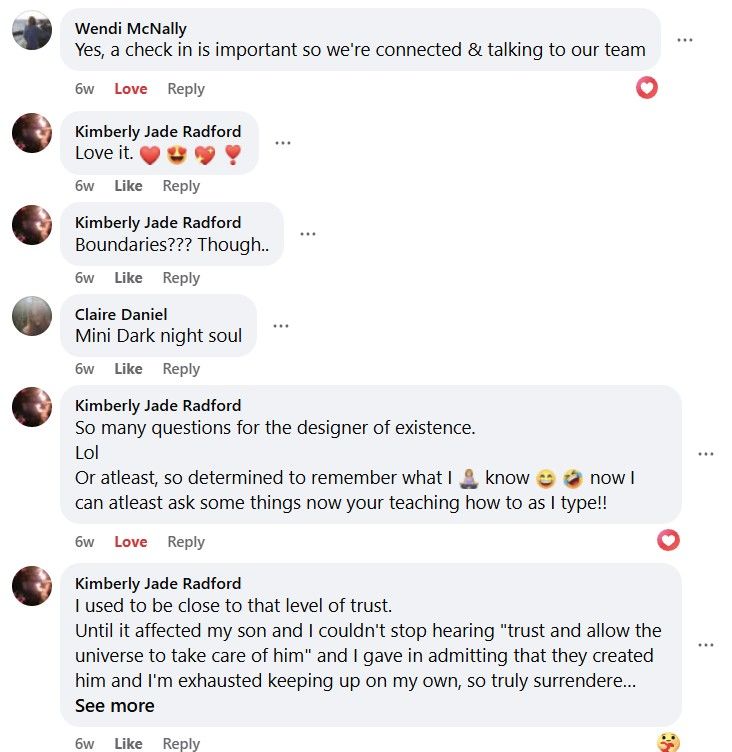The image size is (732, 752).
Task: Click heart reaction on Wendi McNally's comment
Action: tap(647, 88)
